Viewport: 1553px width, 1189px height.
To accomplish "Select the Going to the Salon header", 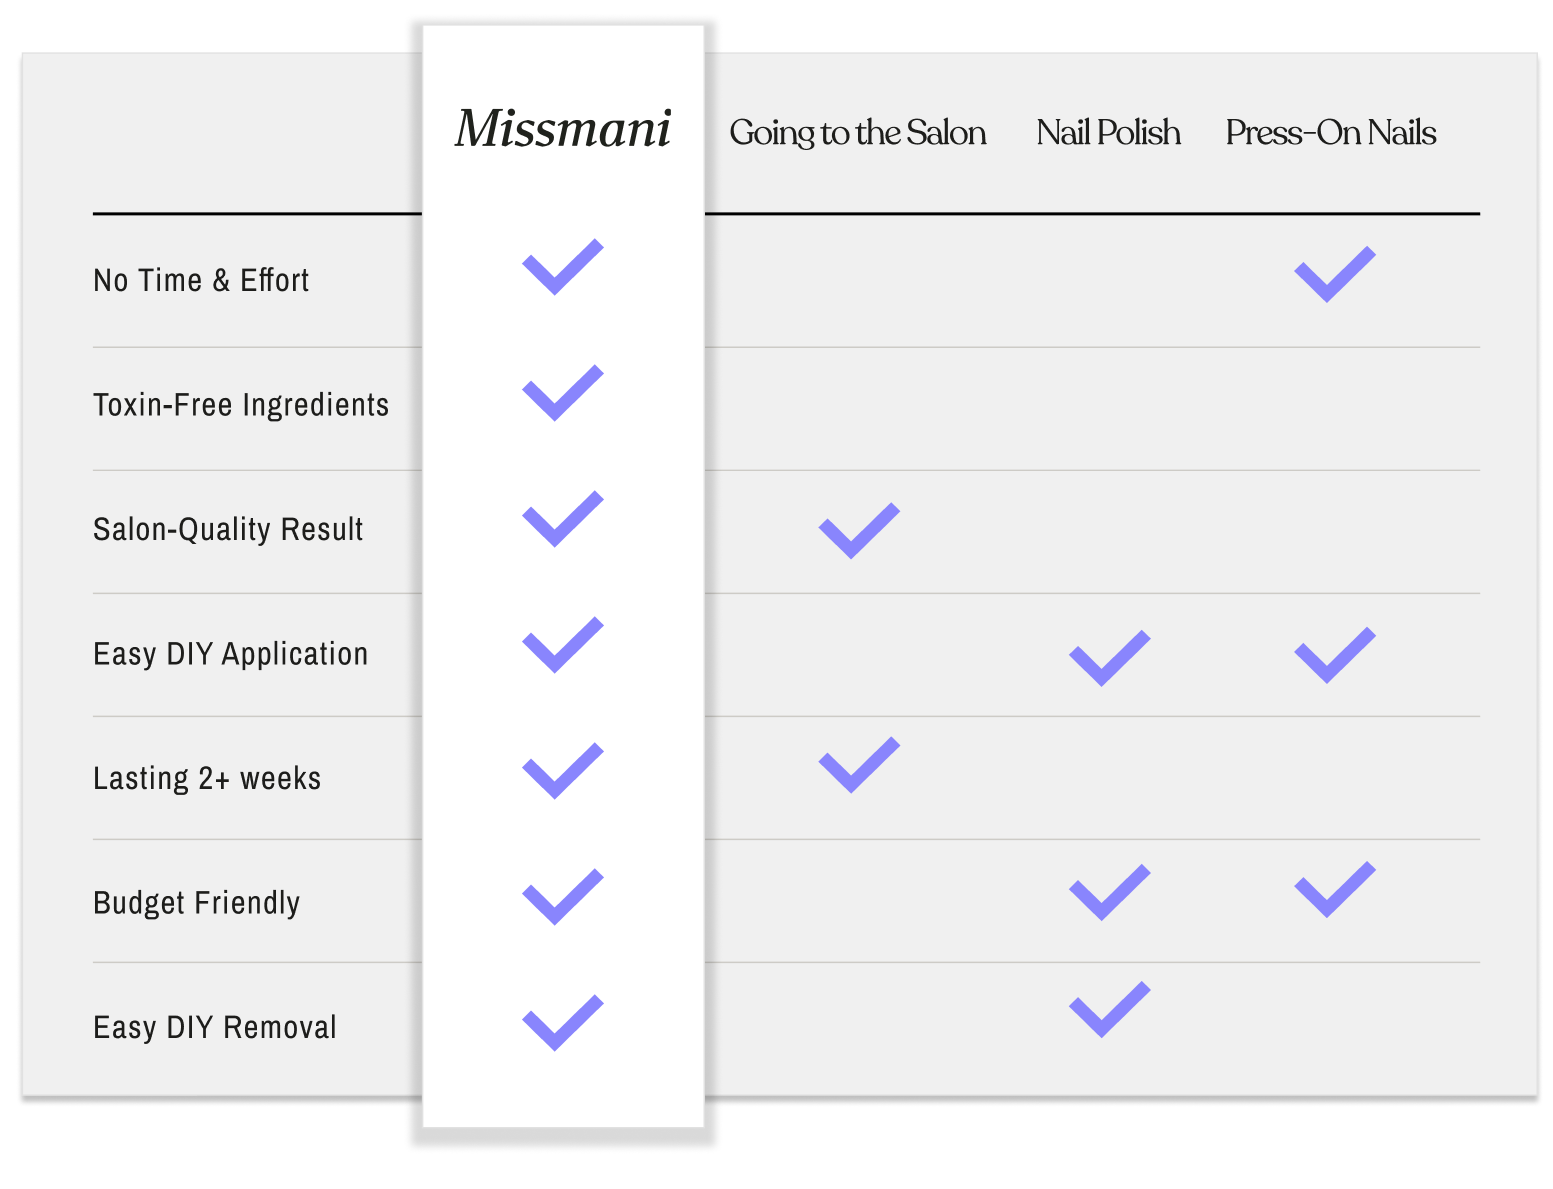I will point(857,133).
